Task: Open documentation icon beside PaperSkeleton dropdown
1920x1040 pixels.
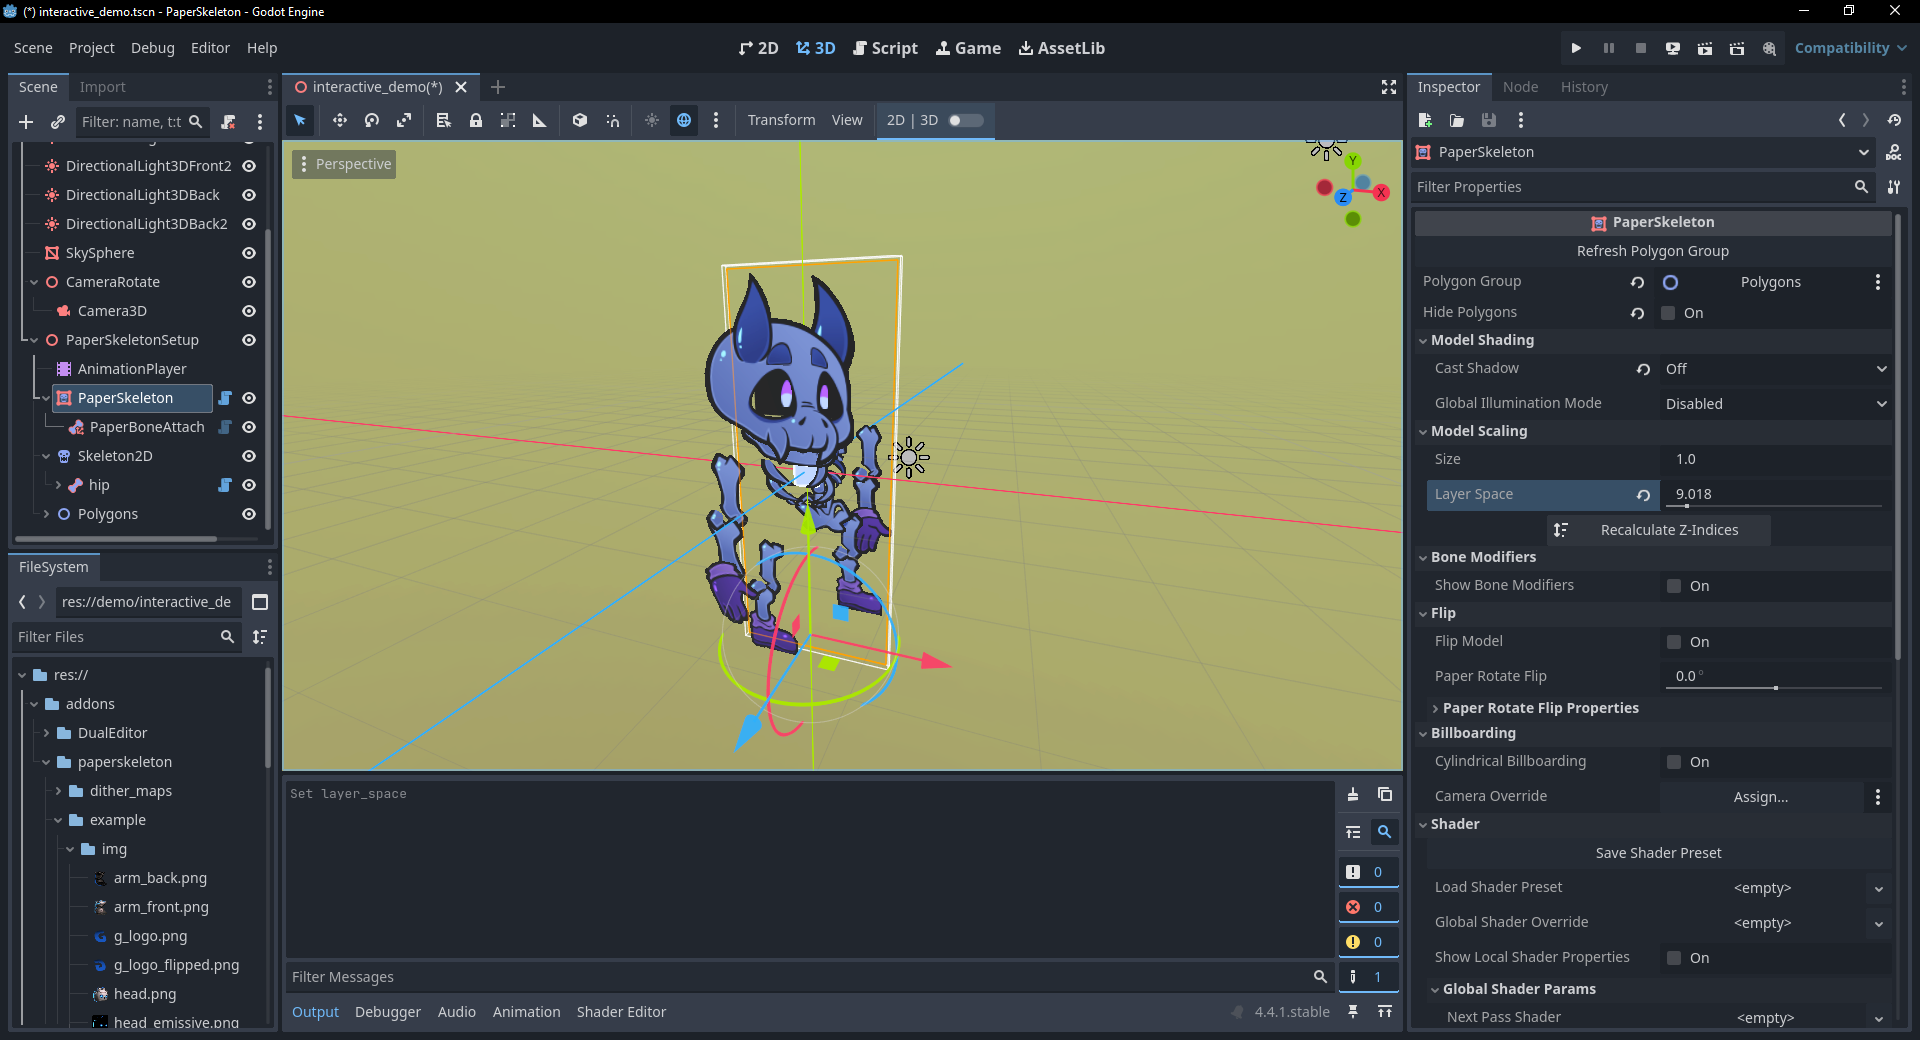Action: pos(1894,152)
